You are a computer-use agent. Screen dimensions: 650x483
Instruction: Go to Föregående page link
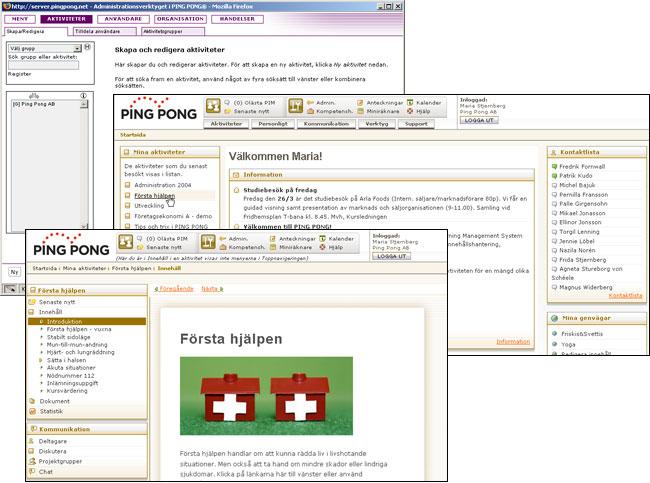174,289
